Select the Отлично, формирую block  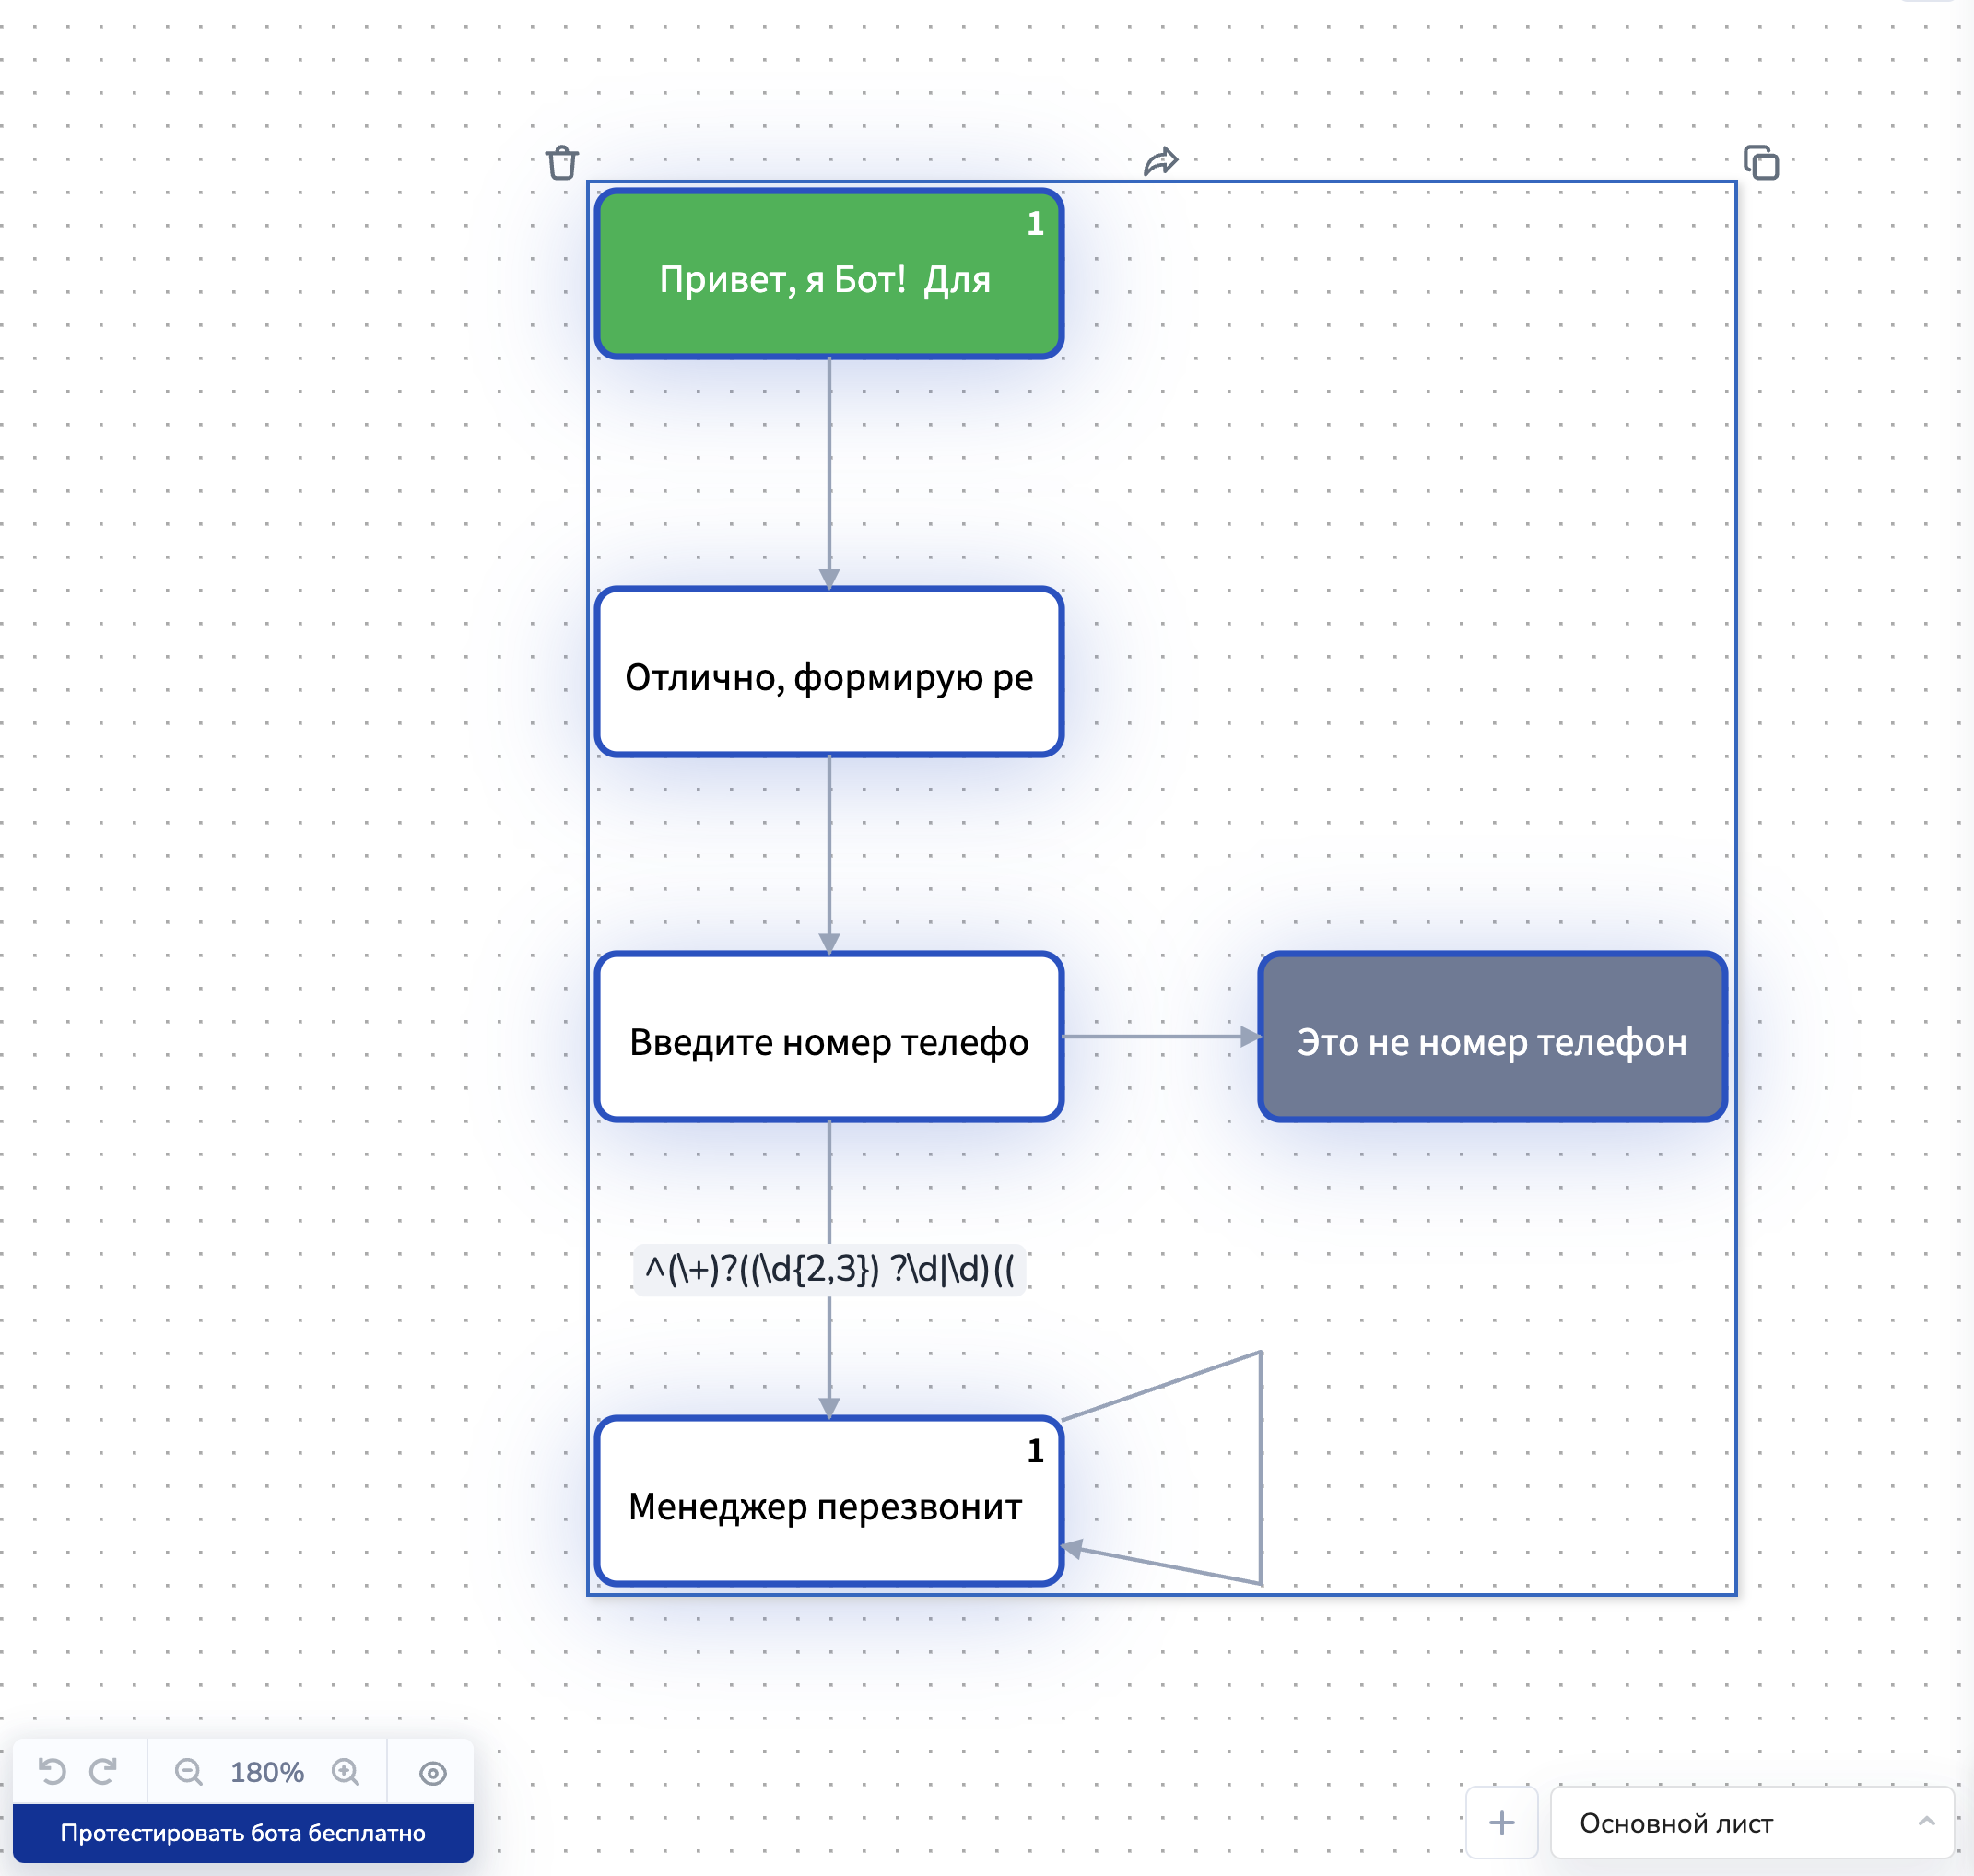[828, 672]
